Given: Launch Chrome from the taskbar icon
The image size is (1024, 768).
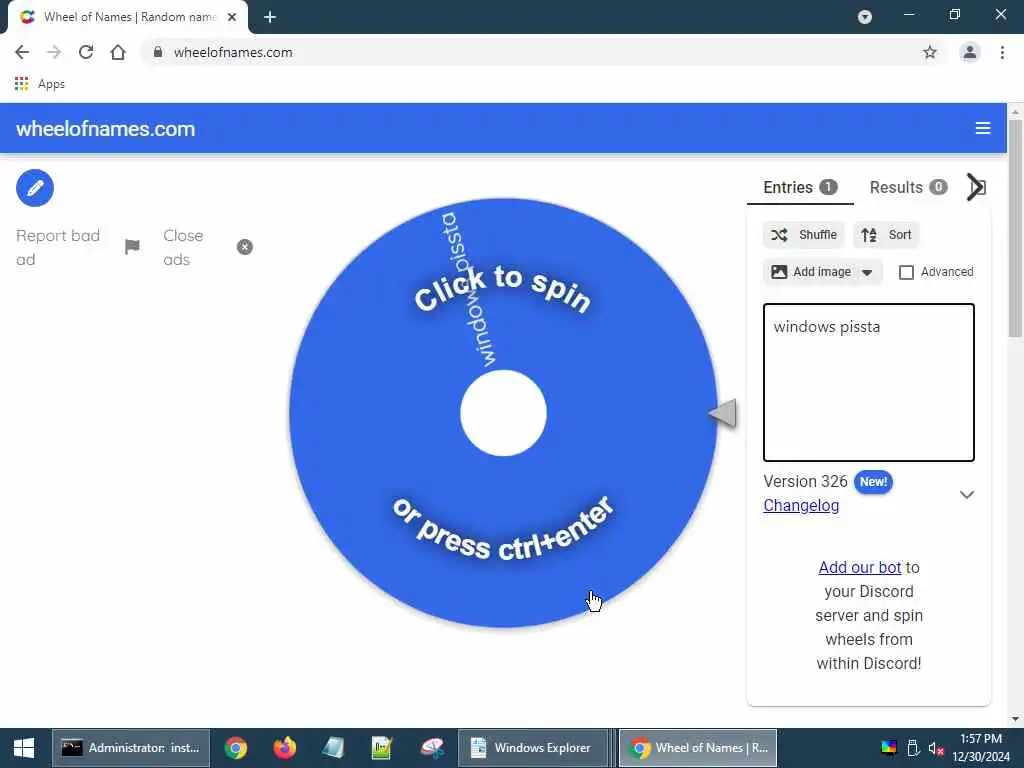Looking at the screenshot, I should point(236,748).
